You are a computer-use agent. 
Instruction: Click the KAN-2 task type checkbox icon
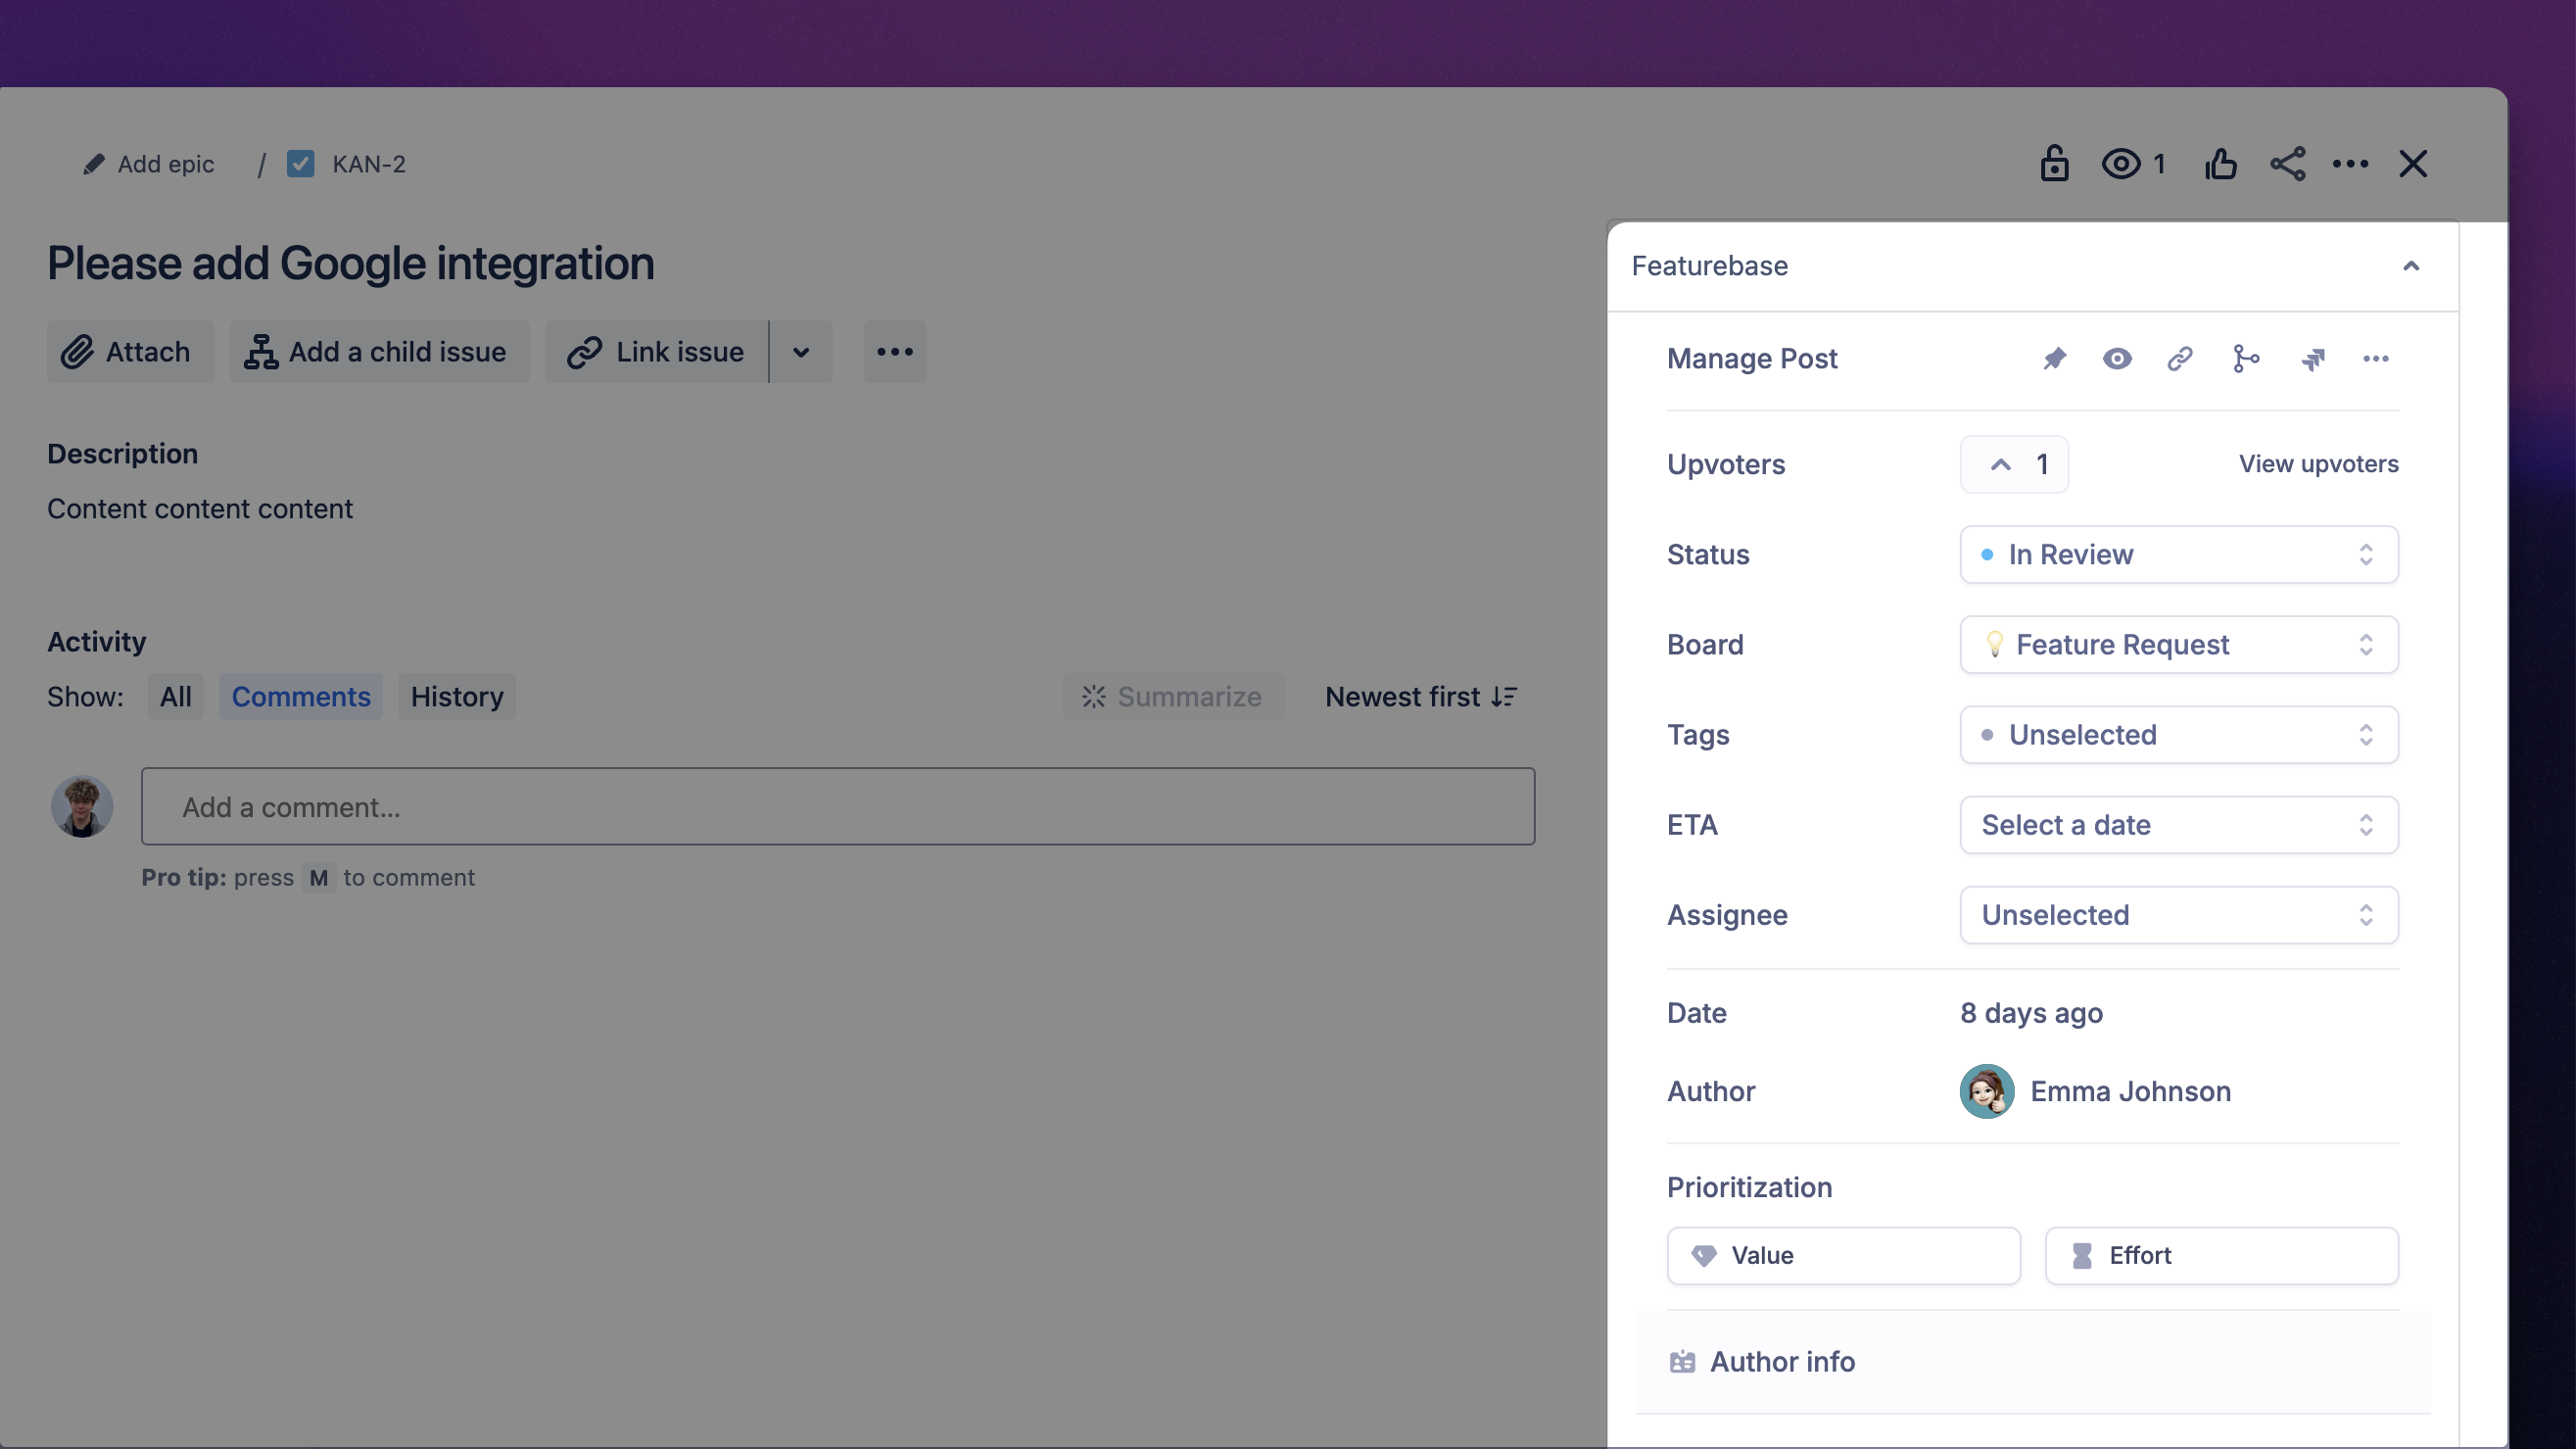300,163
